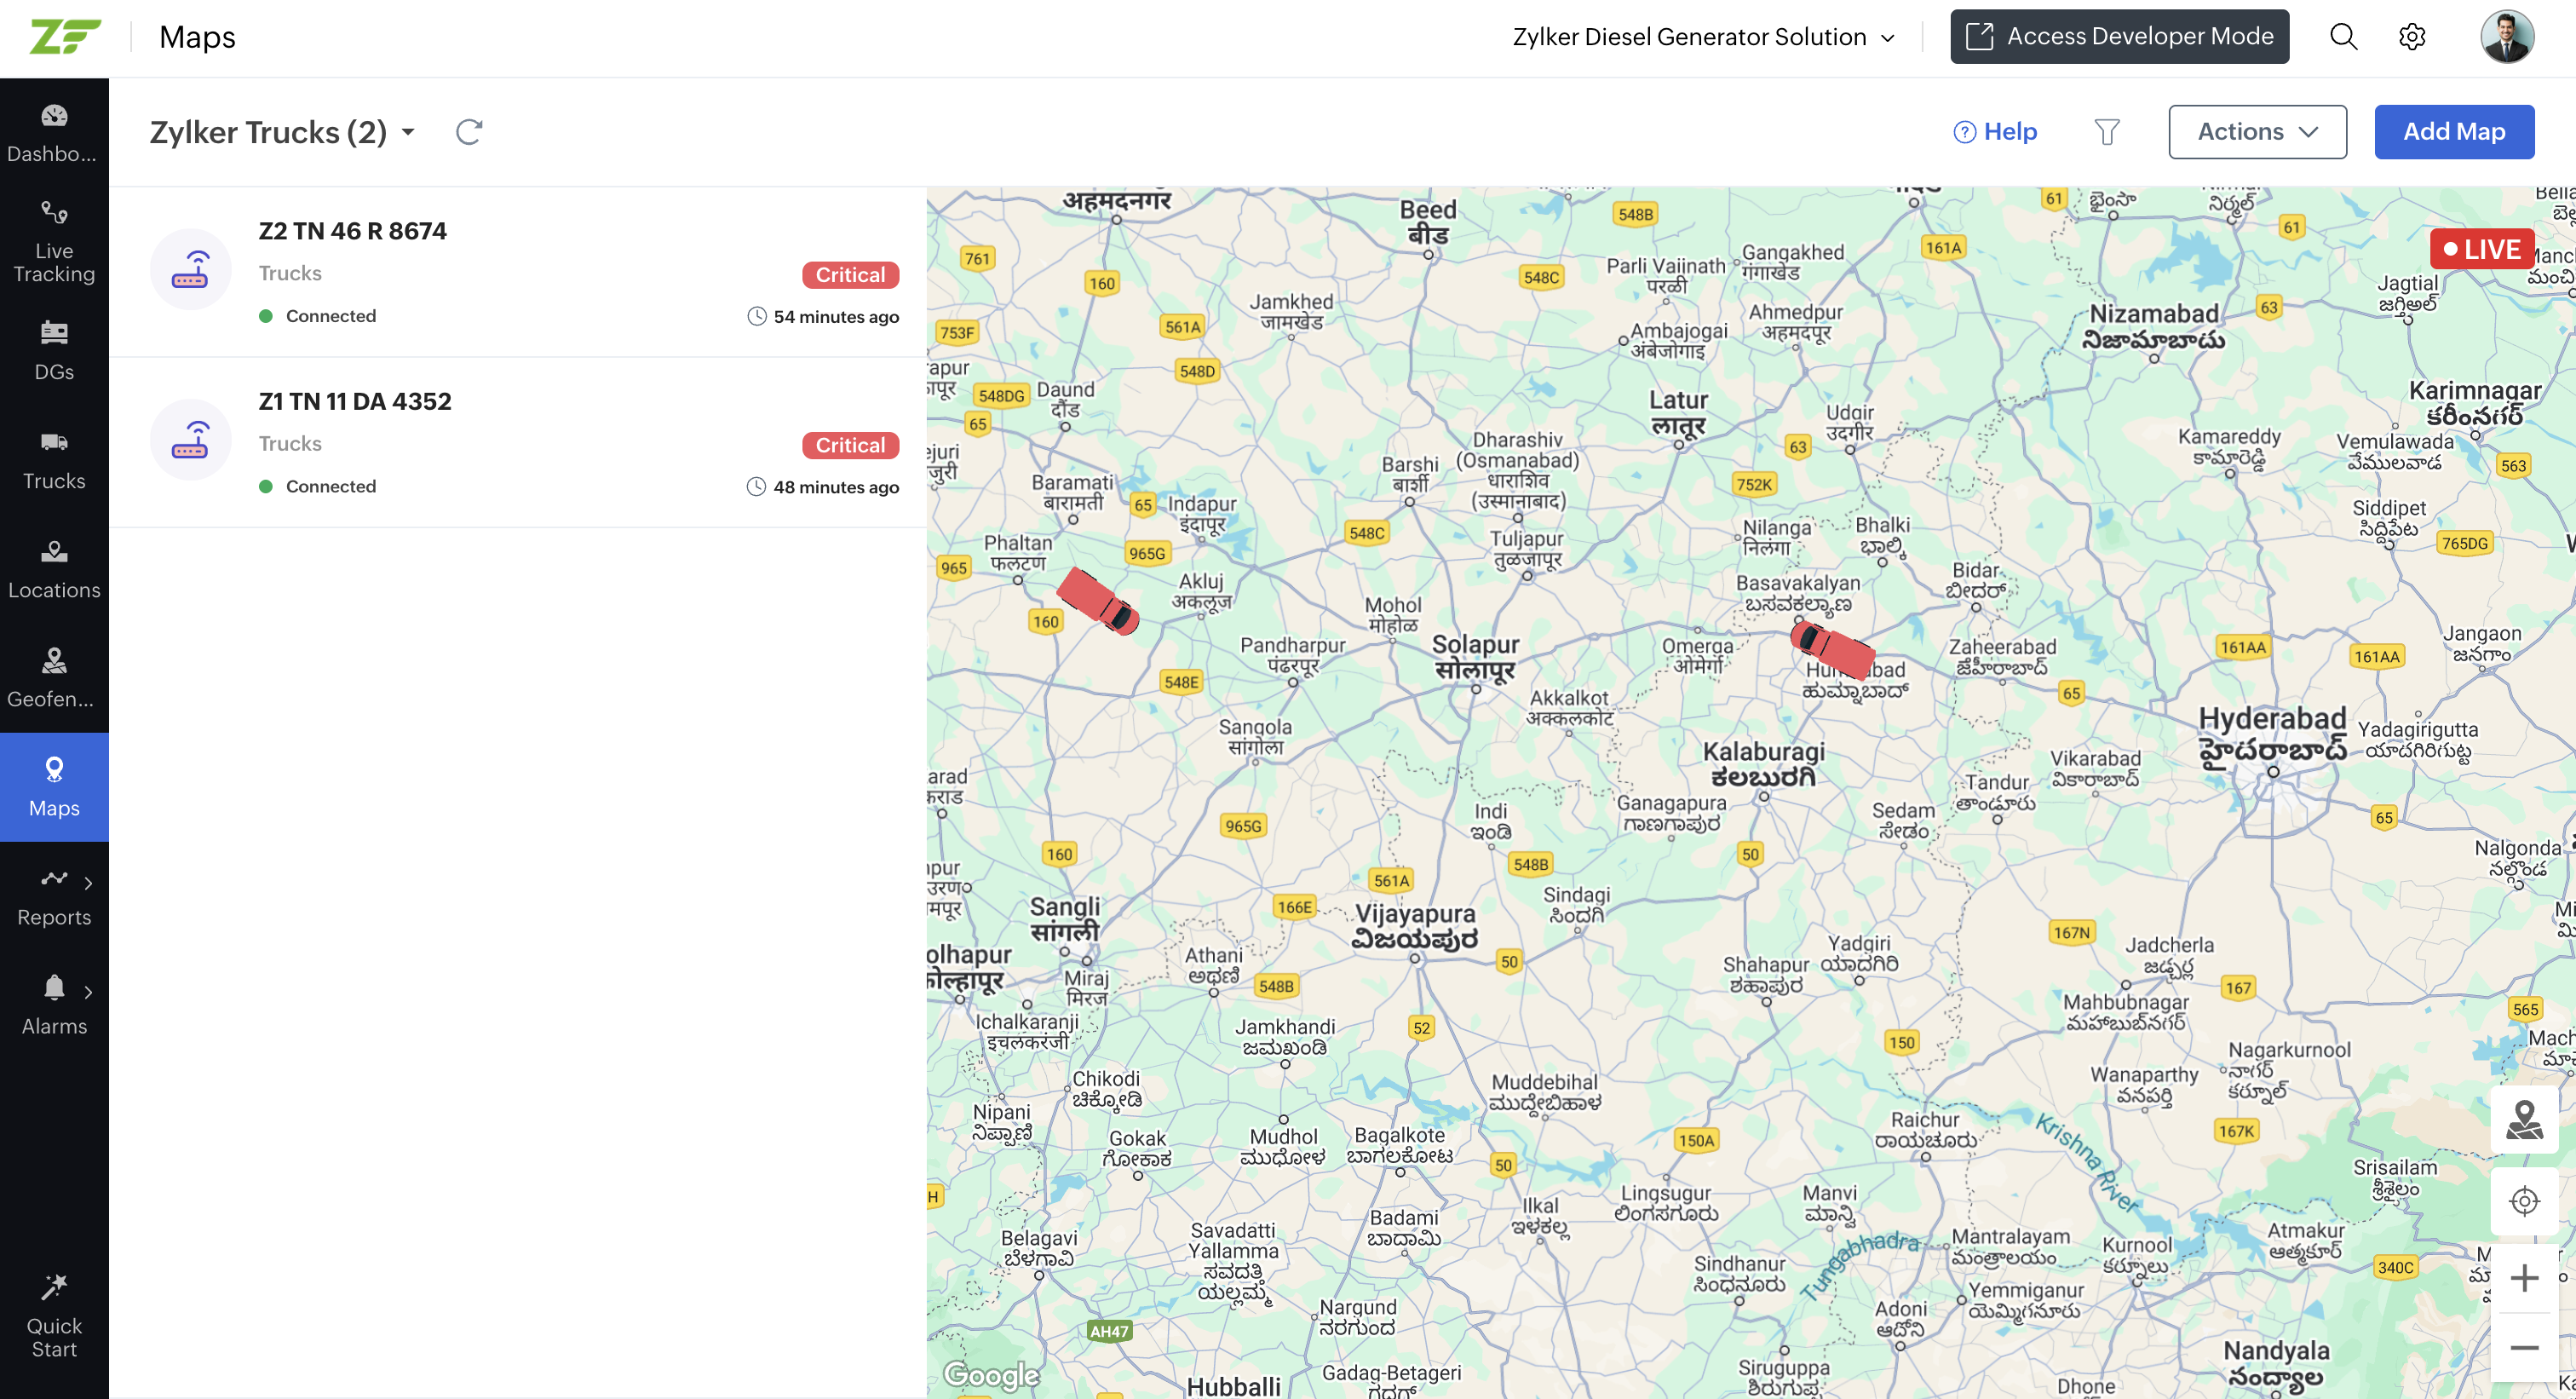
Task: Recenter map with crosshair button
Action: pyautogui.click(x=2524, y=1200)
